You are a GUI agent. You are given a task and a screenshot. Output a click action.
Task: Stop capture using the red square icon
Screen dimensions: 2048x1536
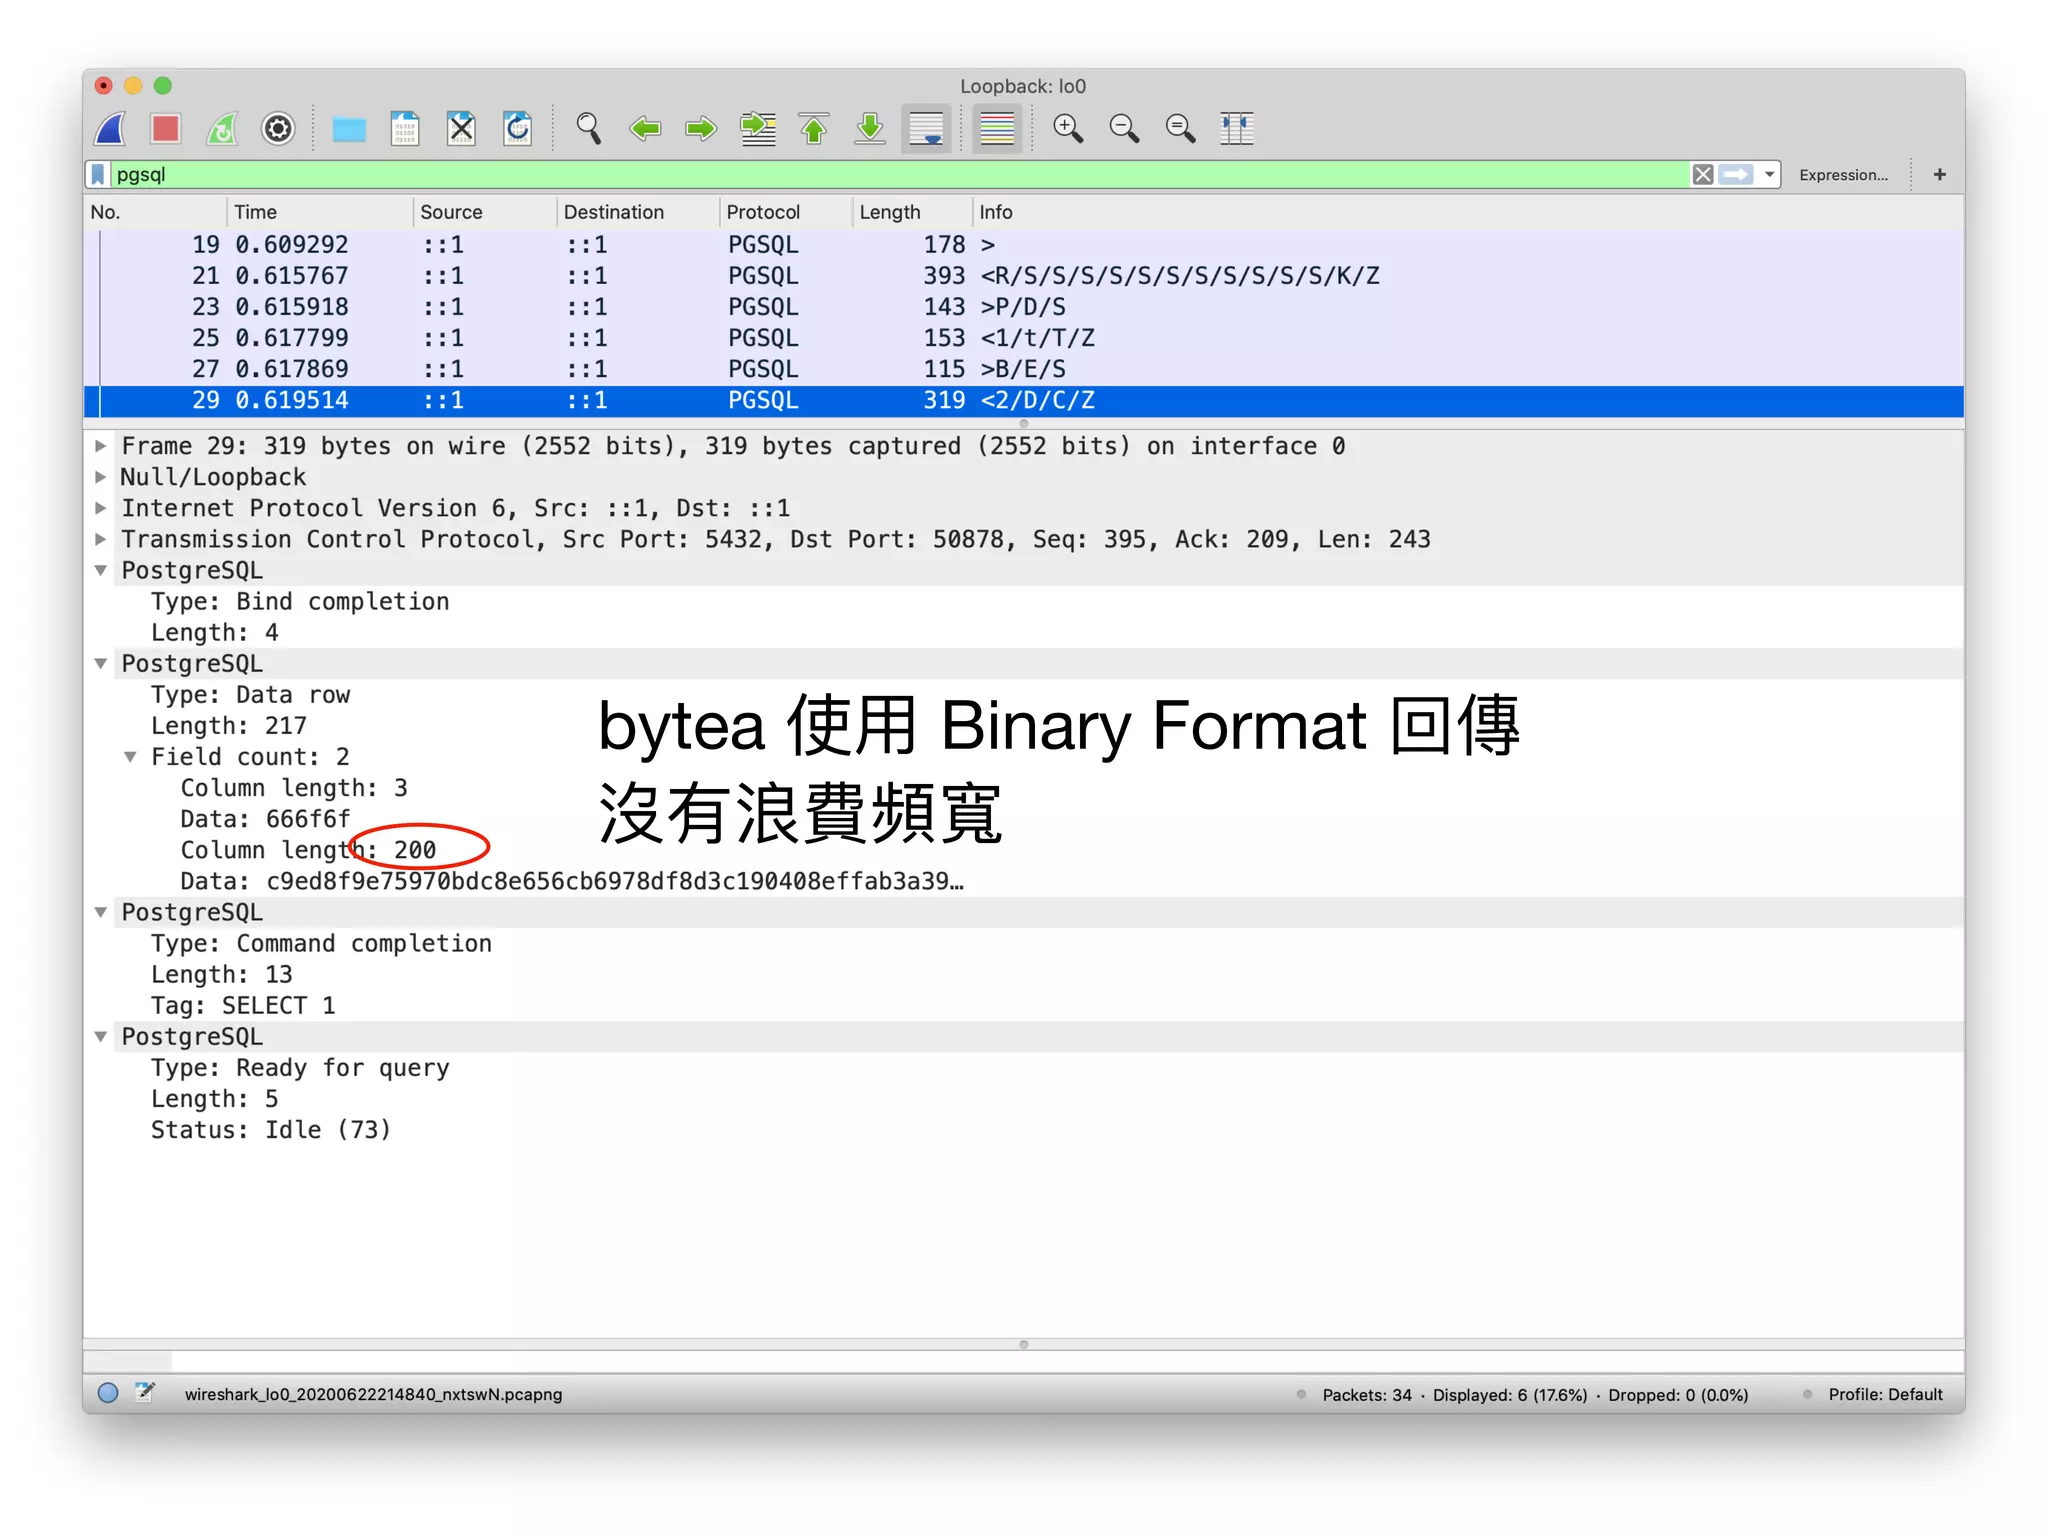pyautogui.click(x=166, y=128)
